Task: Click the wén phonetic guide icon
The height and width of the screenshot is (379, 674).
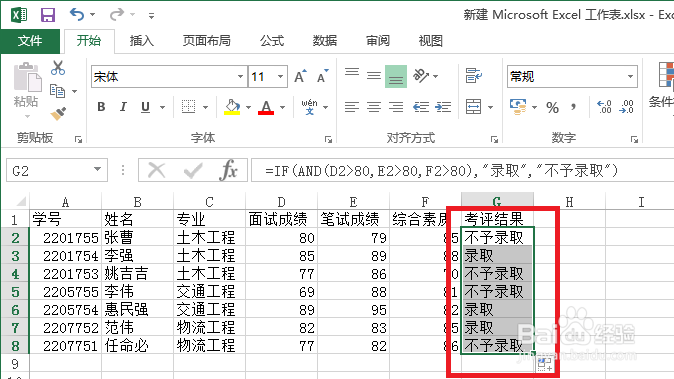Action: (x=309, y=107)
